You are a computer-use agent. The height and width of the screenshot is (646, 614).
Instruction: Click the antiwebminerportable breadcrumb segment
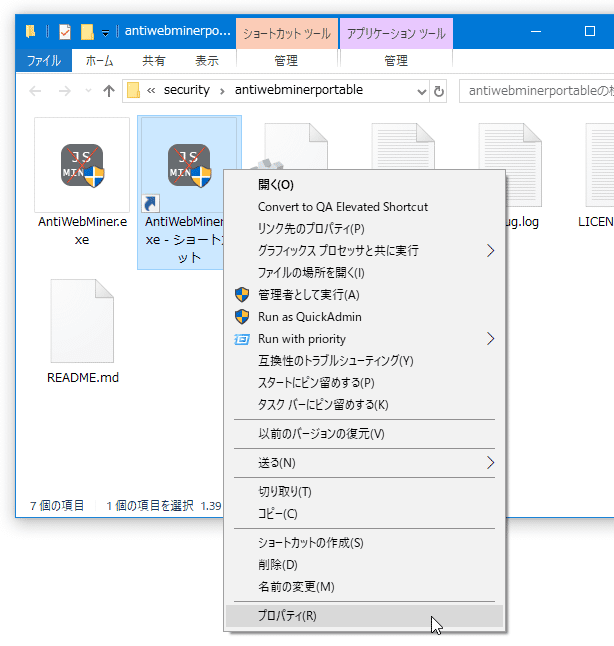coord(299,90)
